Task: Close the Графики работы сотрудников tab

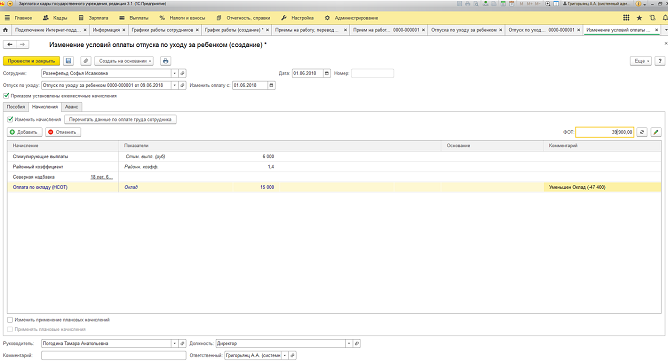Action: tap(197, 30)
